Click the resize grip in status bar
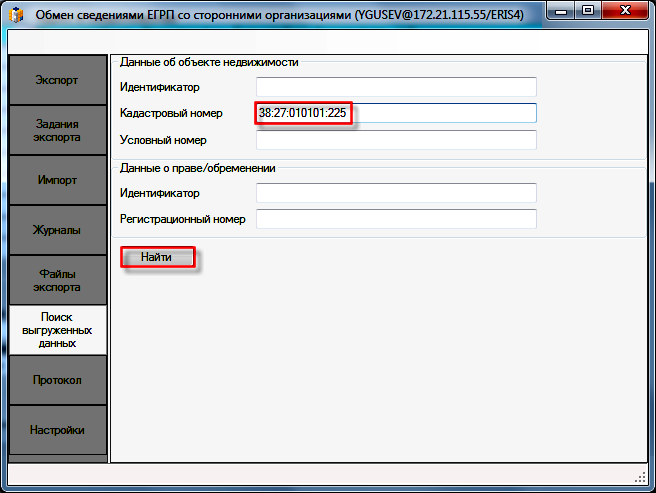The height and width of the screenshot is (493, 656). pyautogui.click(x=641, y=478)
